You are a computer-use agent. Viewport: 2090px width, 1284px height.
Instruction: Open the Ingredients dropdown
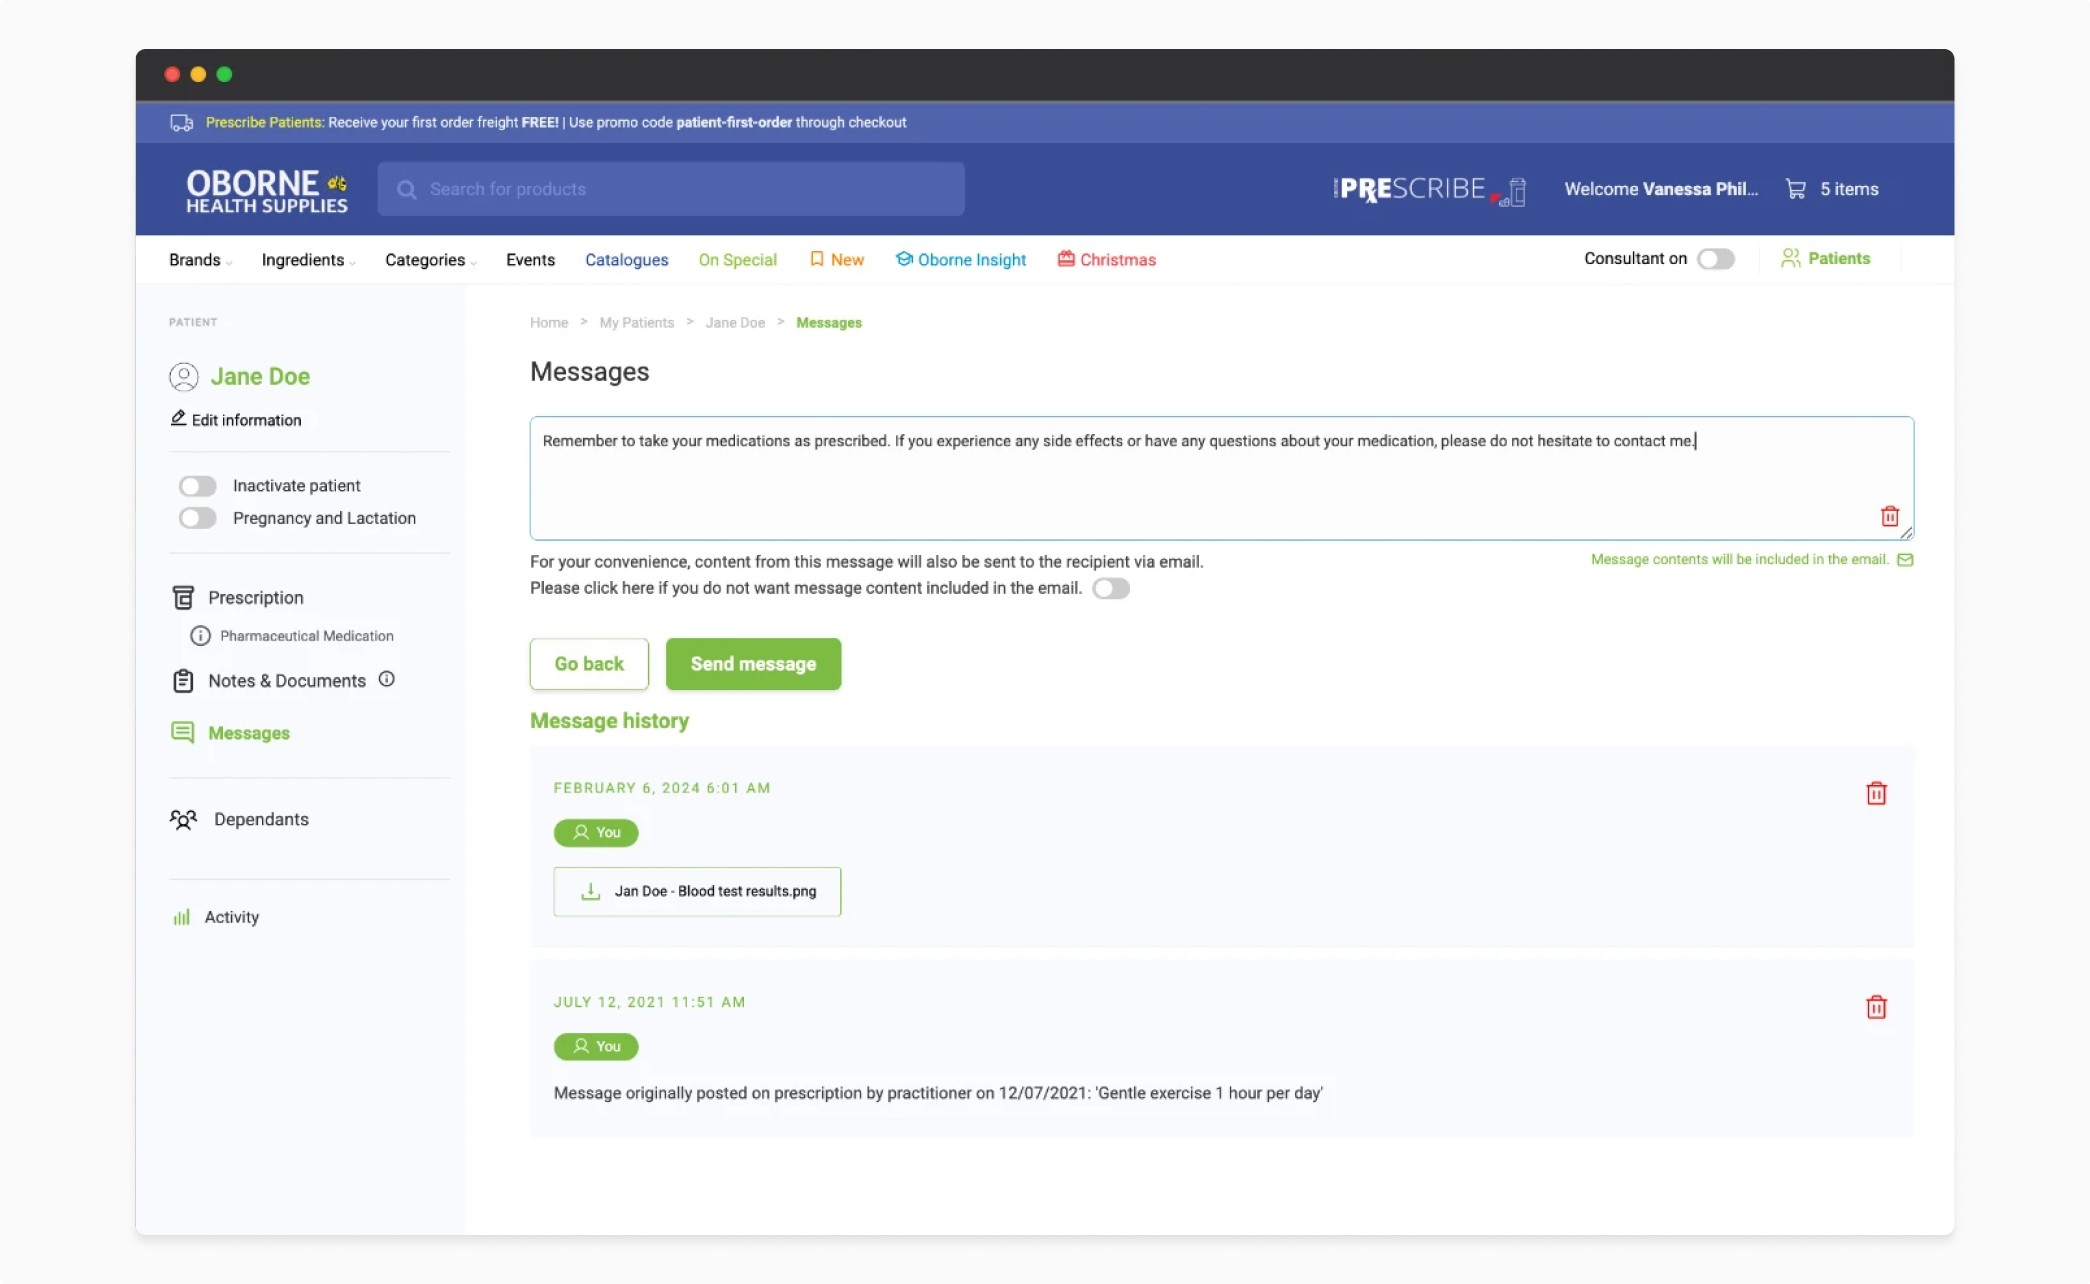point(305,259)
